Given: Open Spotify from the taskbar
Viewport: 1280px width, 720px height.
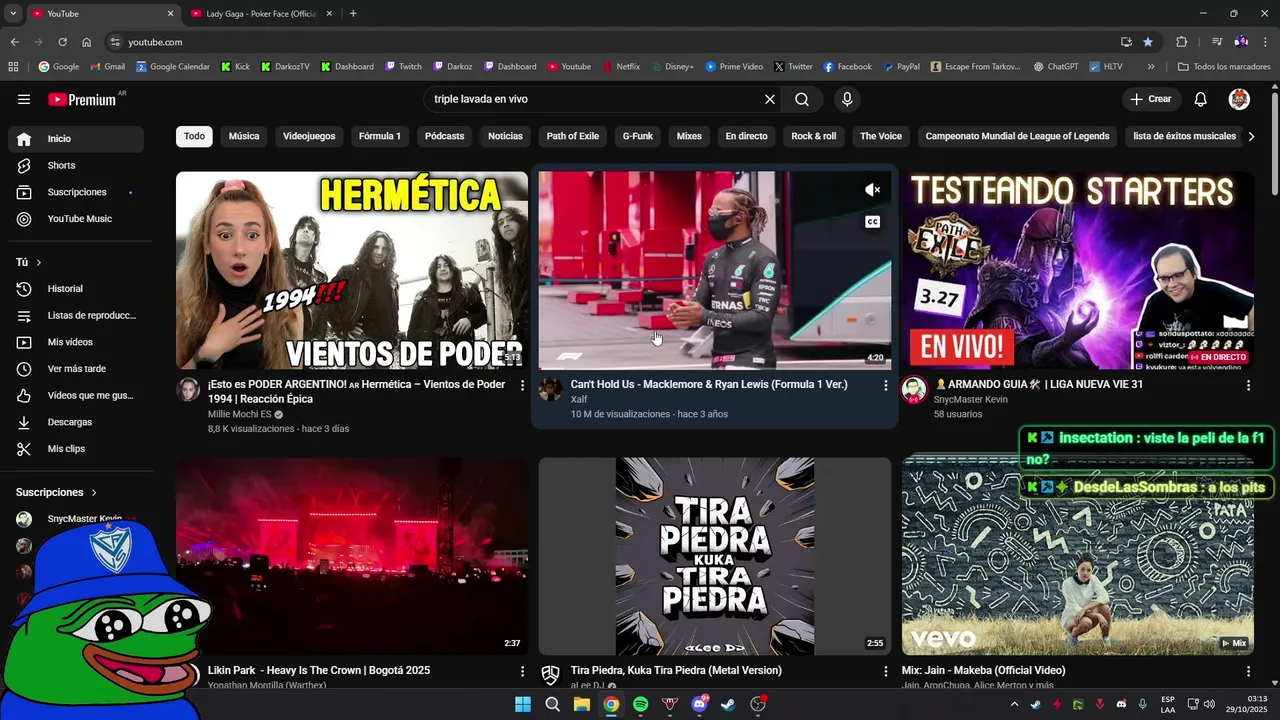Looking at the screenshot, I should [x=640, y=704].
